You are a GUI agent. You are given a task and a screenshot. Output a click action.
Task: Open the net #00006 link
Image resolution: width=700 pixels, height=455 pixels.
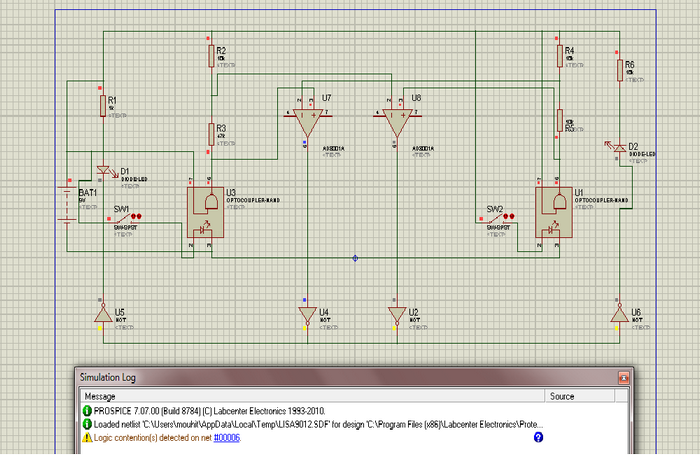[x=227, y=438]
